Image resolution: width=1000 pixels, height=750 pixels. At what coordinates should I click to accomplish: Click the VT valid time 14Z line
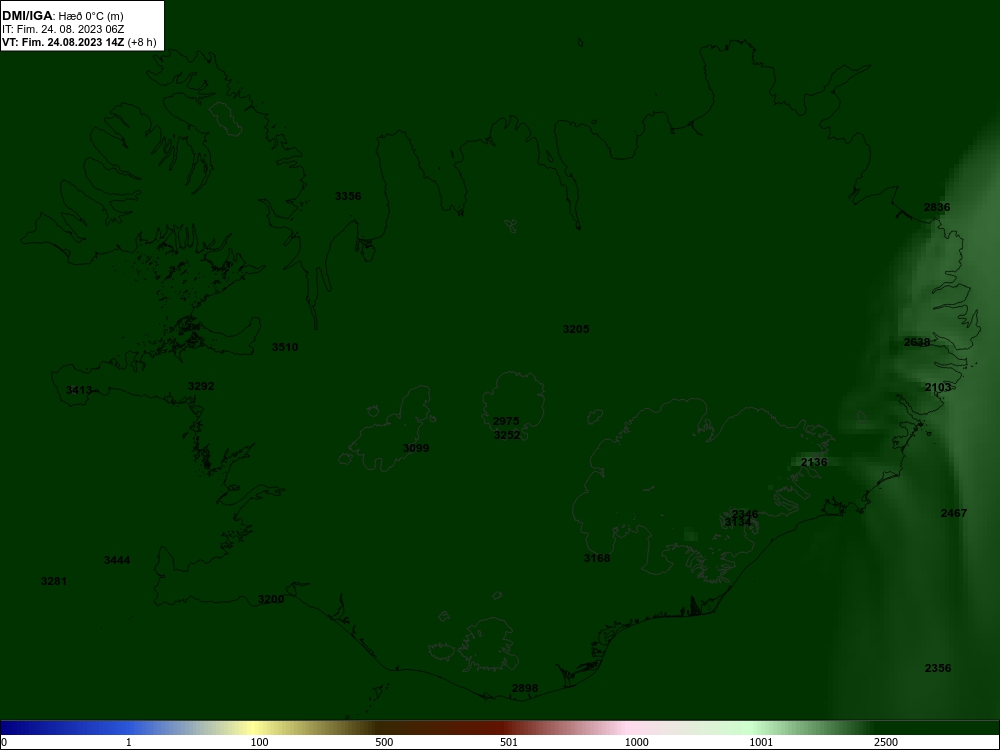tap(78, 42)
